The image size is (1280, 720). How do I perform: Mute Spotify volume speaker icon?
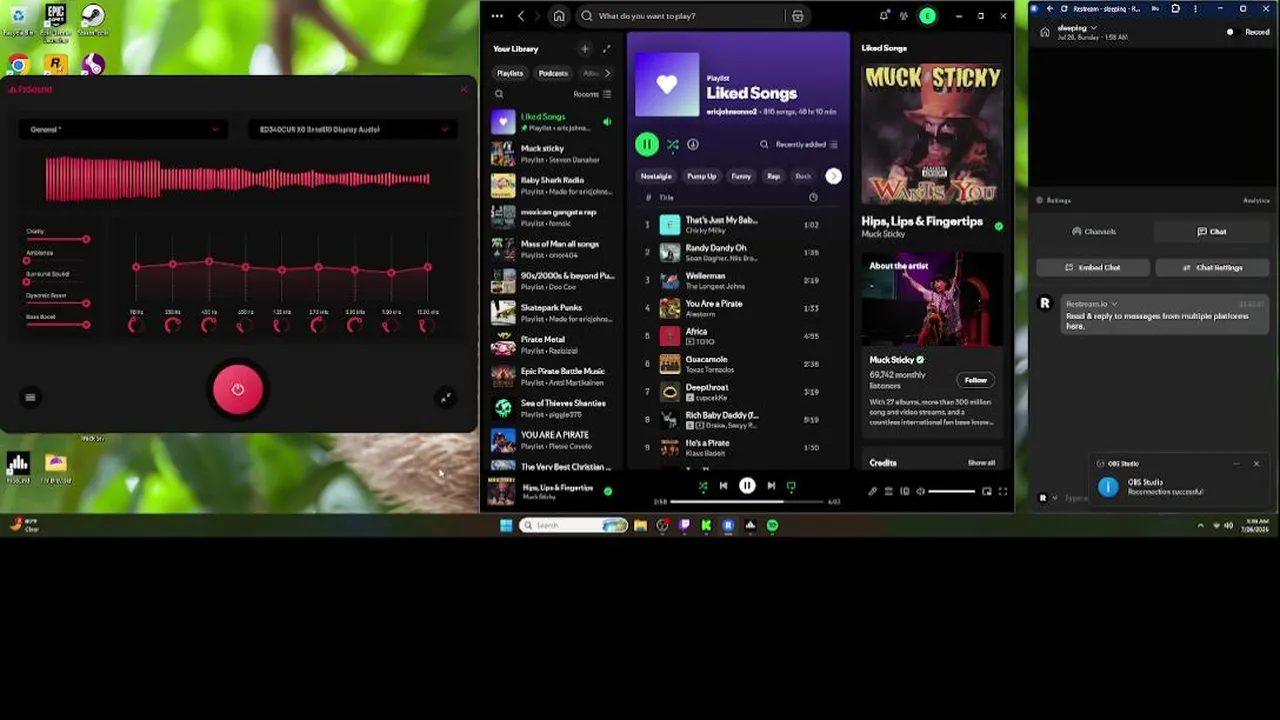click(x=920, y=491)
